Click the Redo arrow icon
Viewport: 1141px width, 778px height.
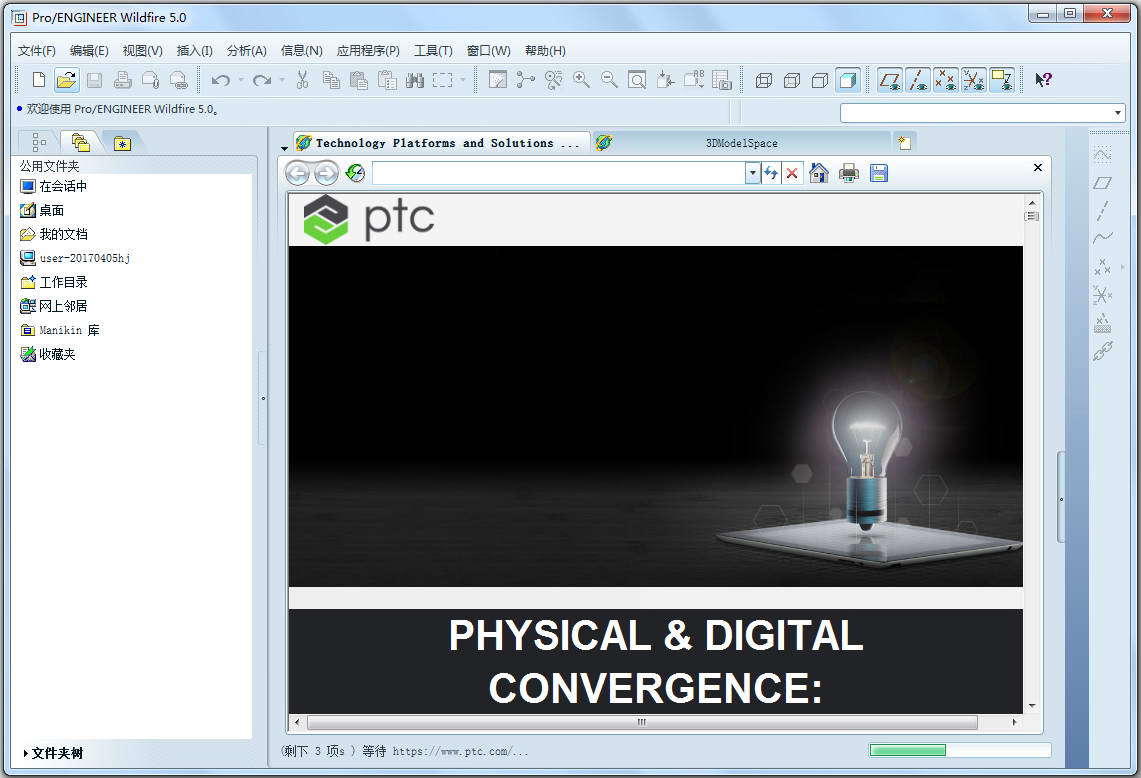(261, 80)
